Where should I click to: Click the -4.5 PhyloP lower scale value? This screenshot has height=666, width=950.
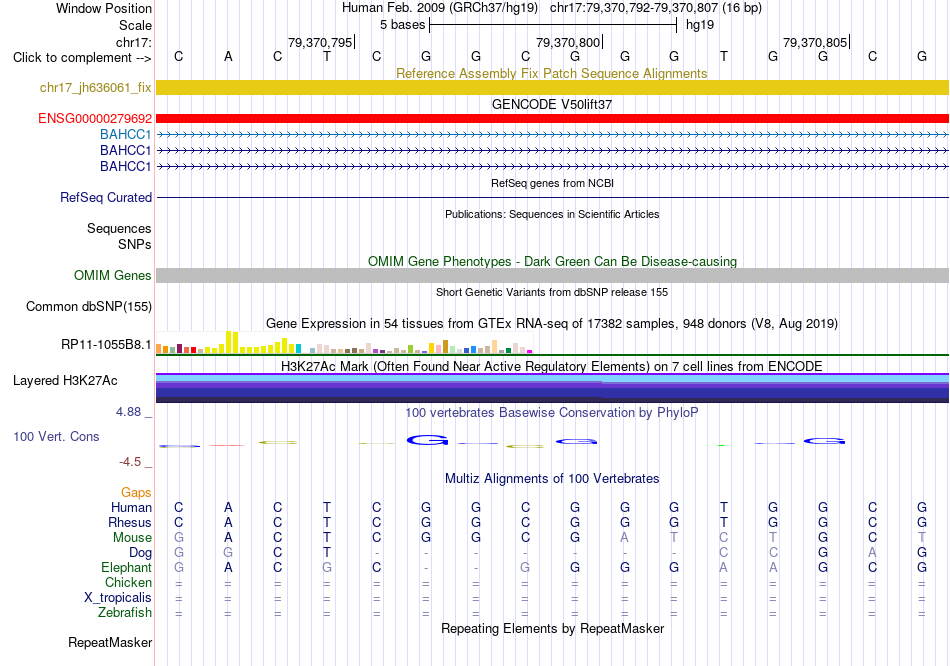click(x=130, y=462)
